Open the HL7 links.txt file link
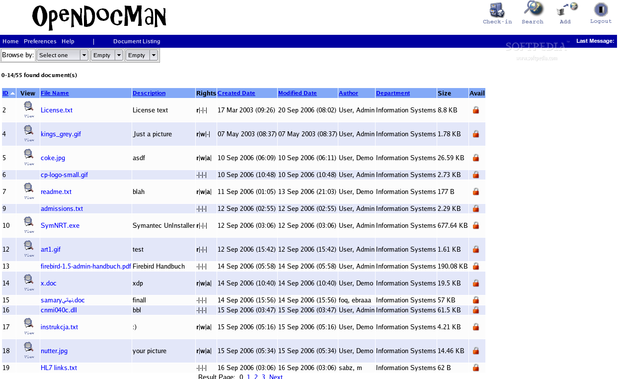This screenshot has width=620, height=379. (59, 368)
